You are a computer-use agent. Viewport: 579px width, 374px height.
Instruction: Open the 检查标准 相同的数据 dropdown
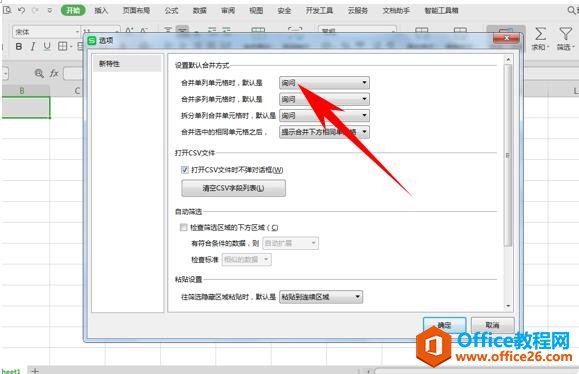click(246, 260)
